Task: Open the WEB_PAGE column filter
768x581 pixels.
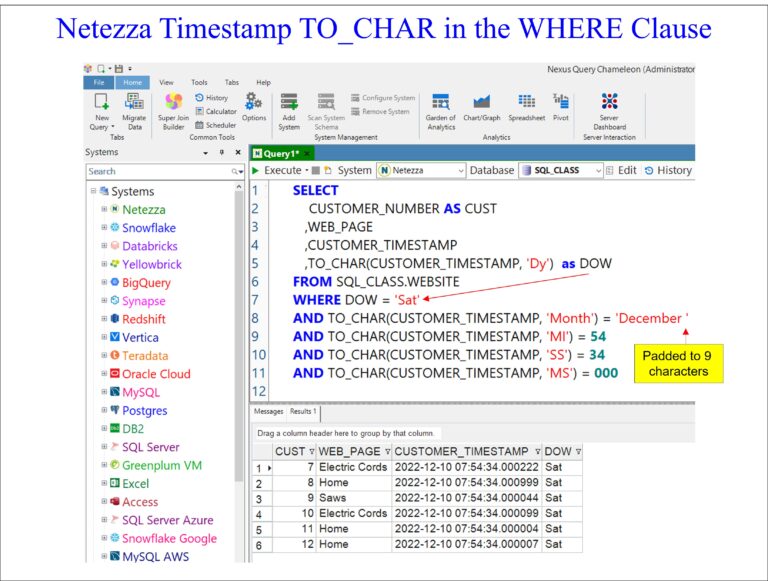Action: pyautogui.click(x=387, y=452)
